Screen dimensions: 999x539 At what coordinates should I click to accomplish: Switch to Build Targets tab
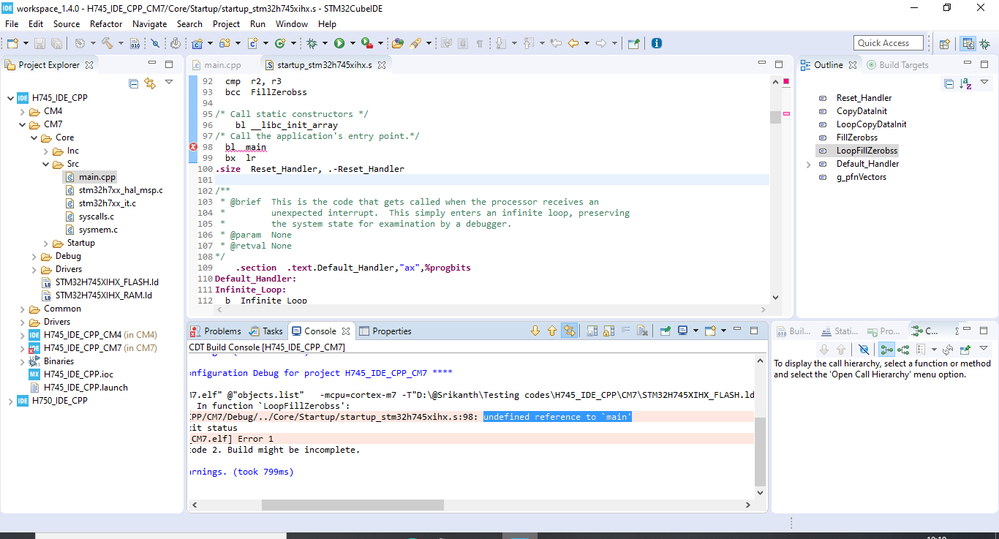point(897,65)
